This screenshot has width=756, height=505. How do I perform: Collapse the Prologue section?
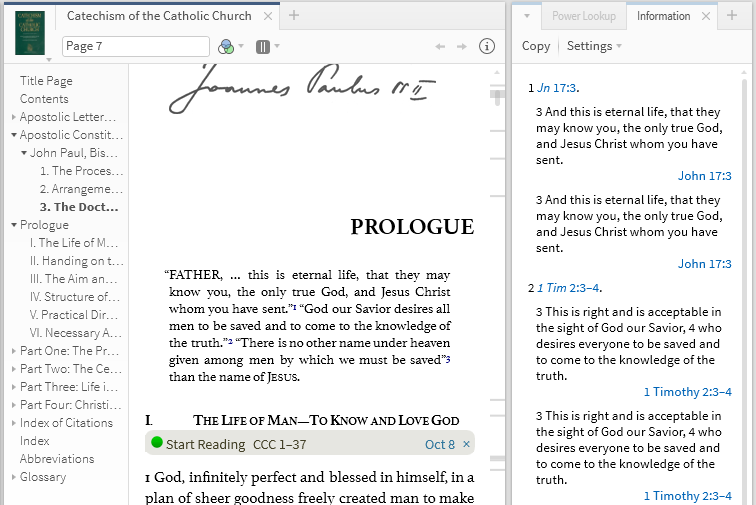14,225
